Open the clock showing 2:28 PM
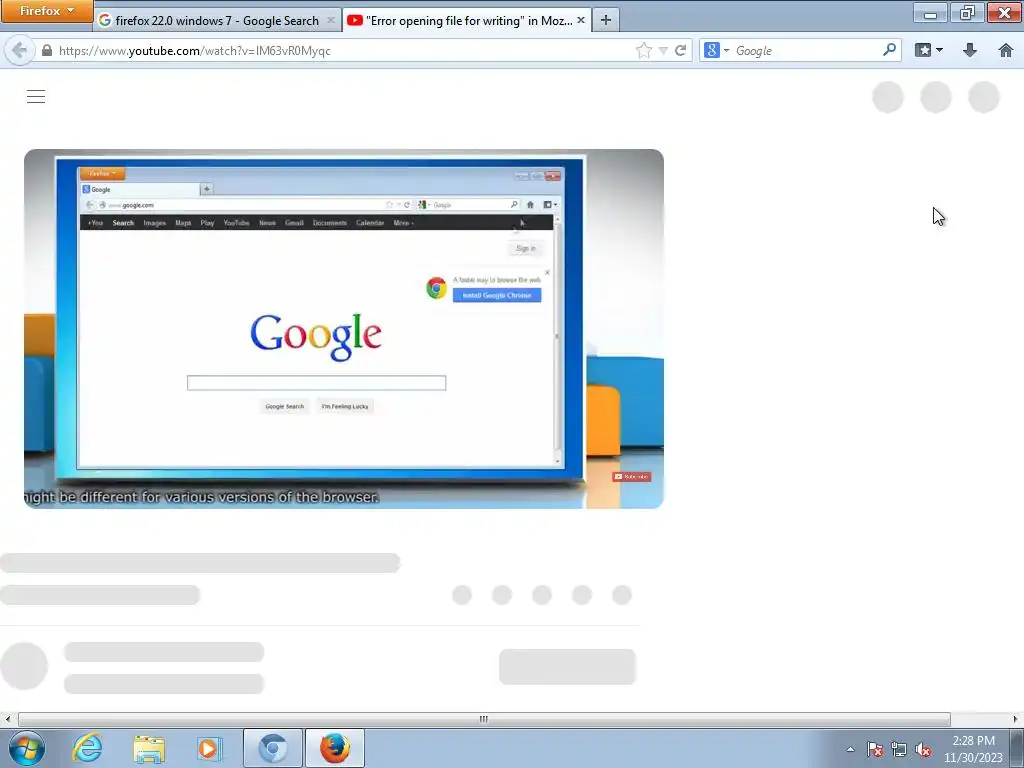The image size is (1024, 768). tap(973, 749)
